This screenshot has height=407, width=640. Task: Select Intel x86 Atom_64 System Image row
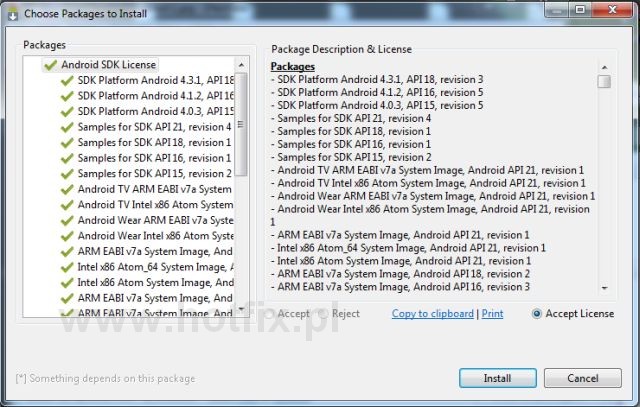pos(156,267)
